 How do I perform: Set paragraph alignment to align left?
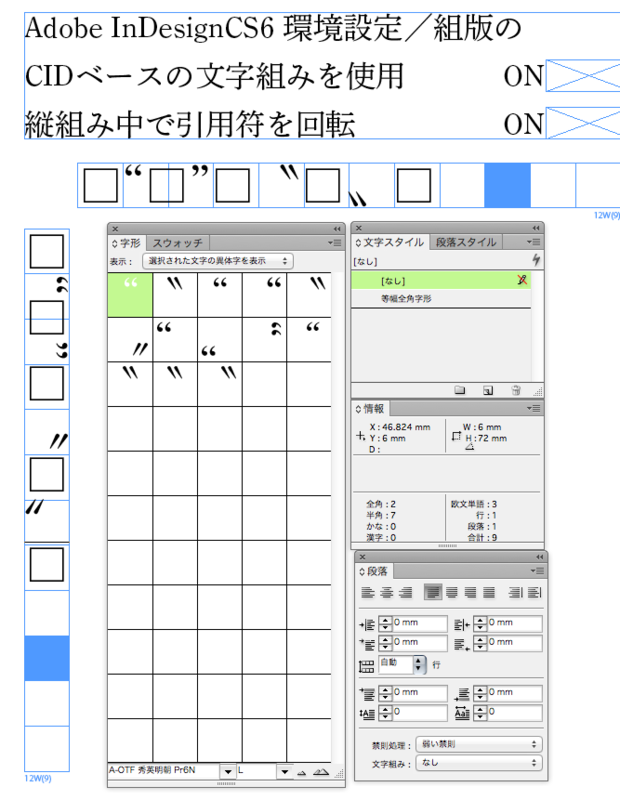368,592
